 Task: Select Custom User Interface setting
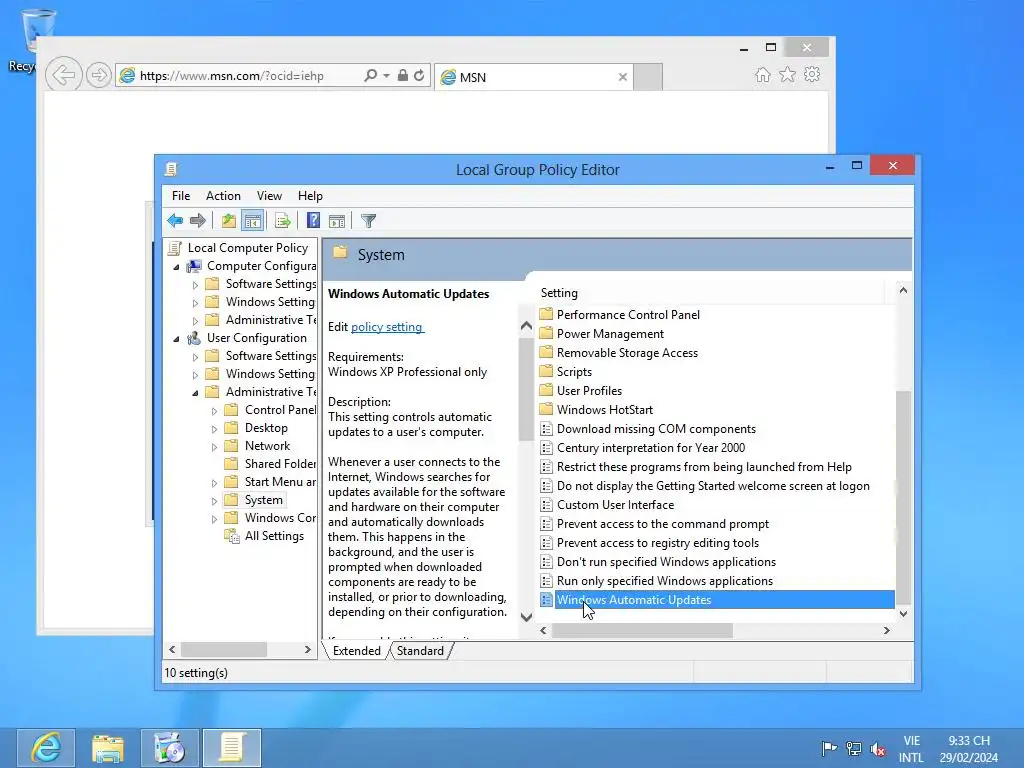pyautogui.click(x=615, y=505)
